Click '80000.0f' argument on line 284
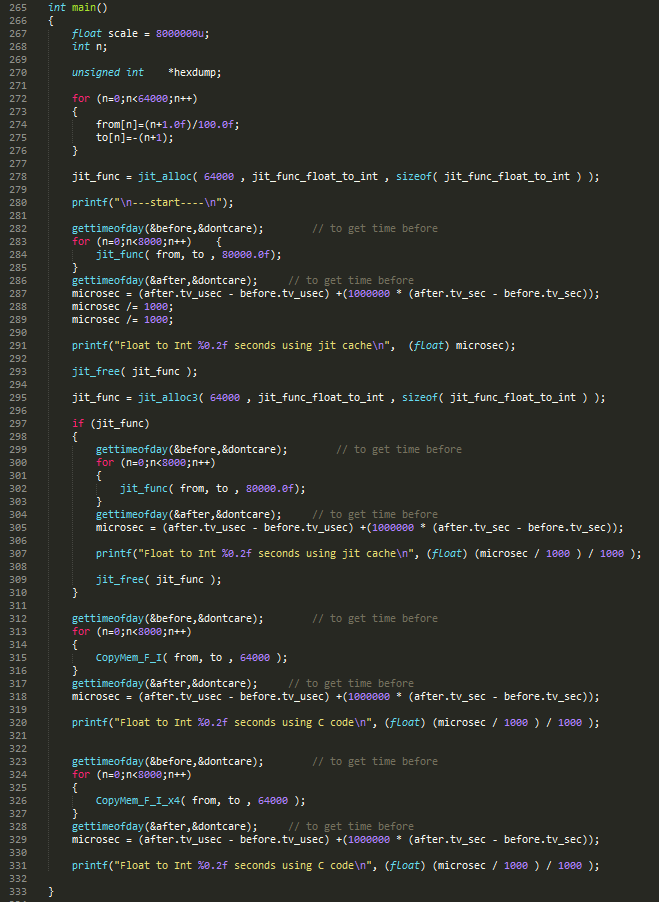 (x=246, y=254)
